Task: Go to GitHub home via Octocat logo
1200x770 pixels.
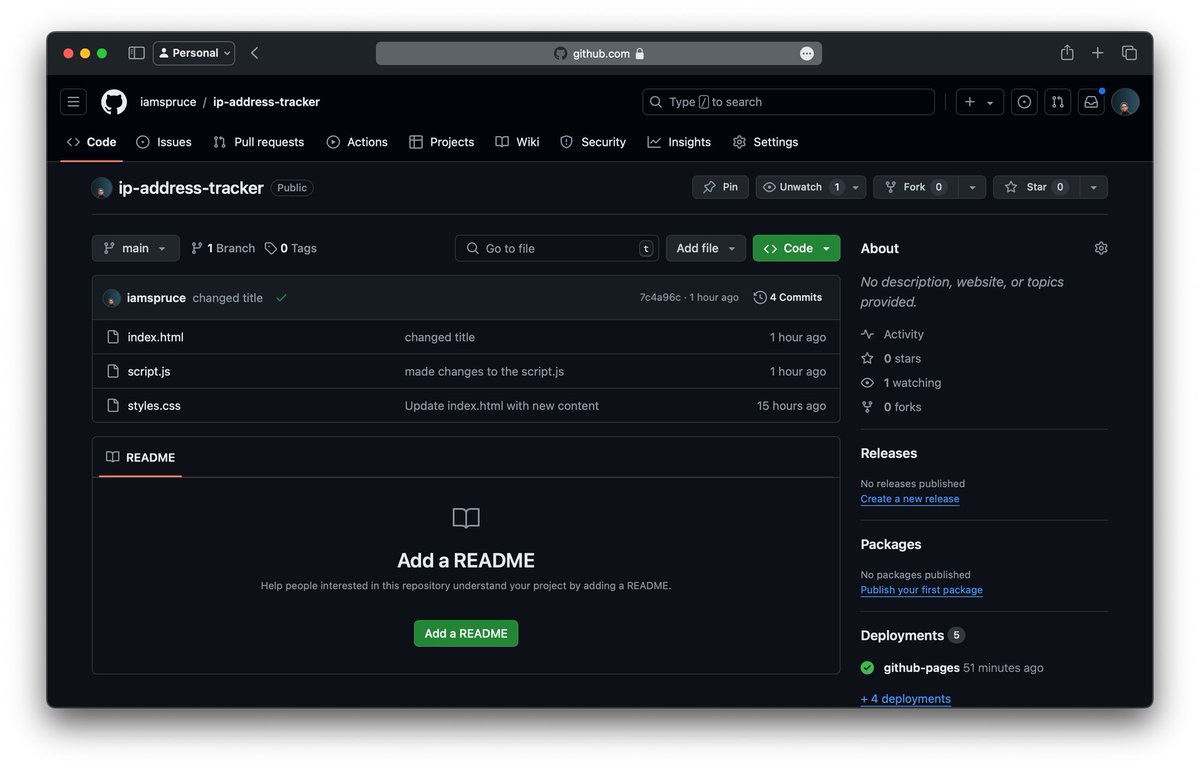Action: pyautogui.click(x=114, y=102)
